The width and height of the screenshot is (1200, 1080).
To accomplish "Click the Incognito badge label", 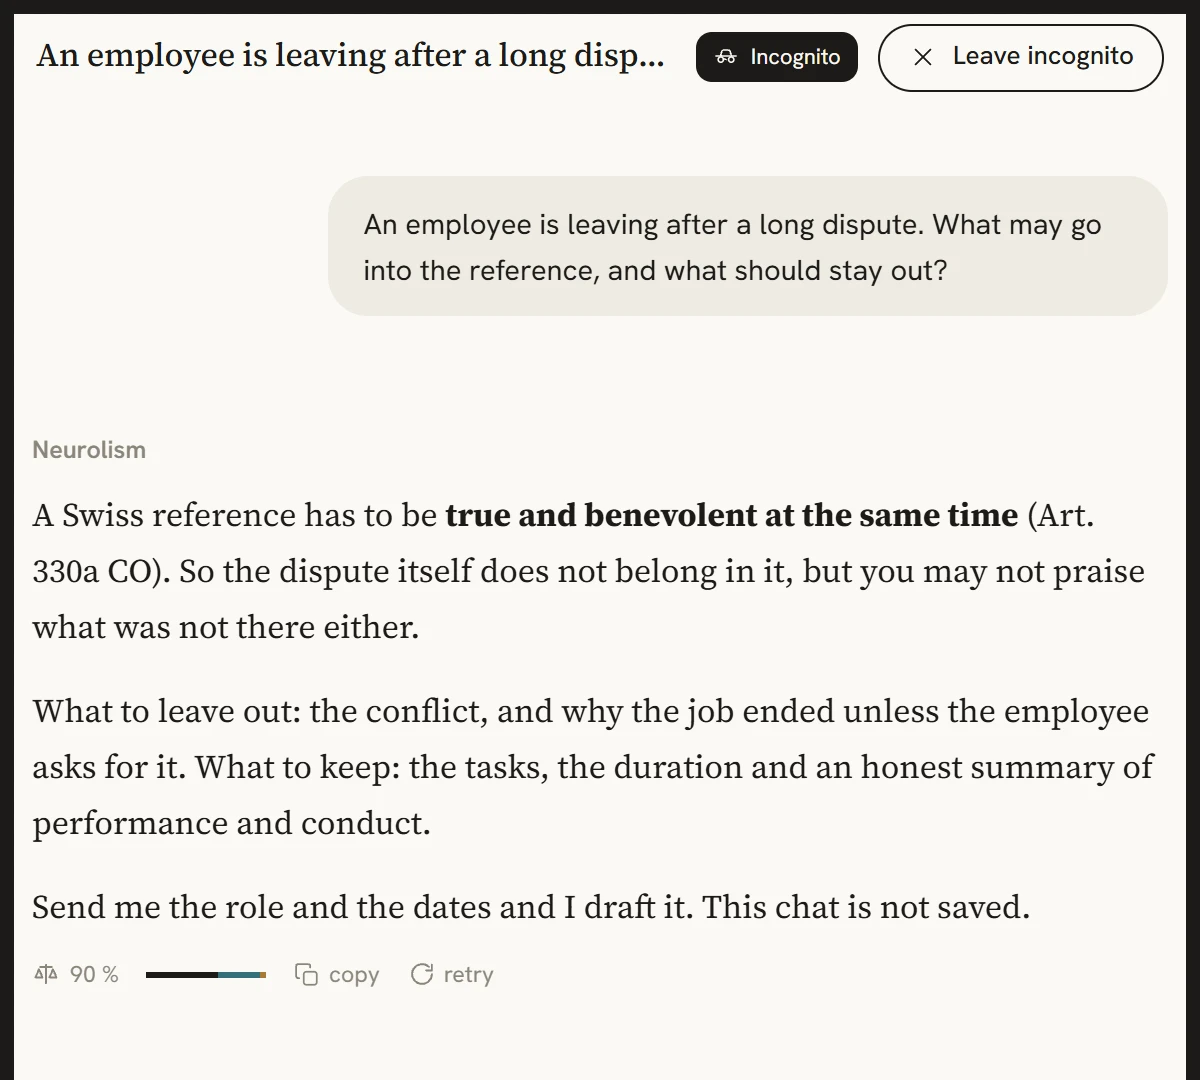I will [x=795, y=57].
